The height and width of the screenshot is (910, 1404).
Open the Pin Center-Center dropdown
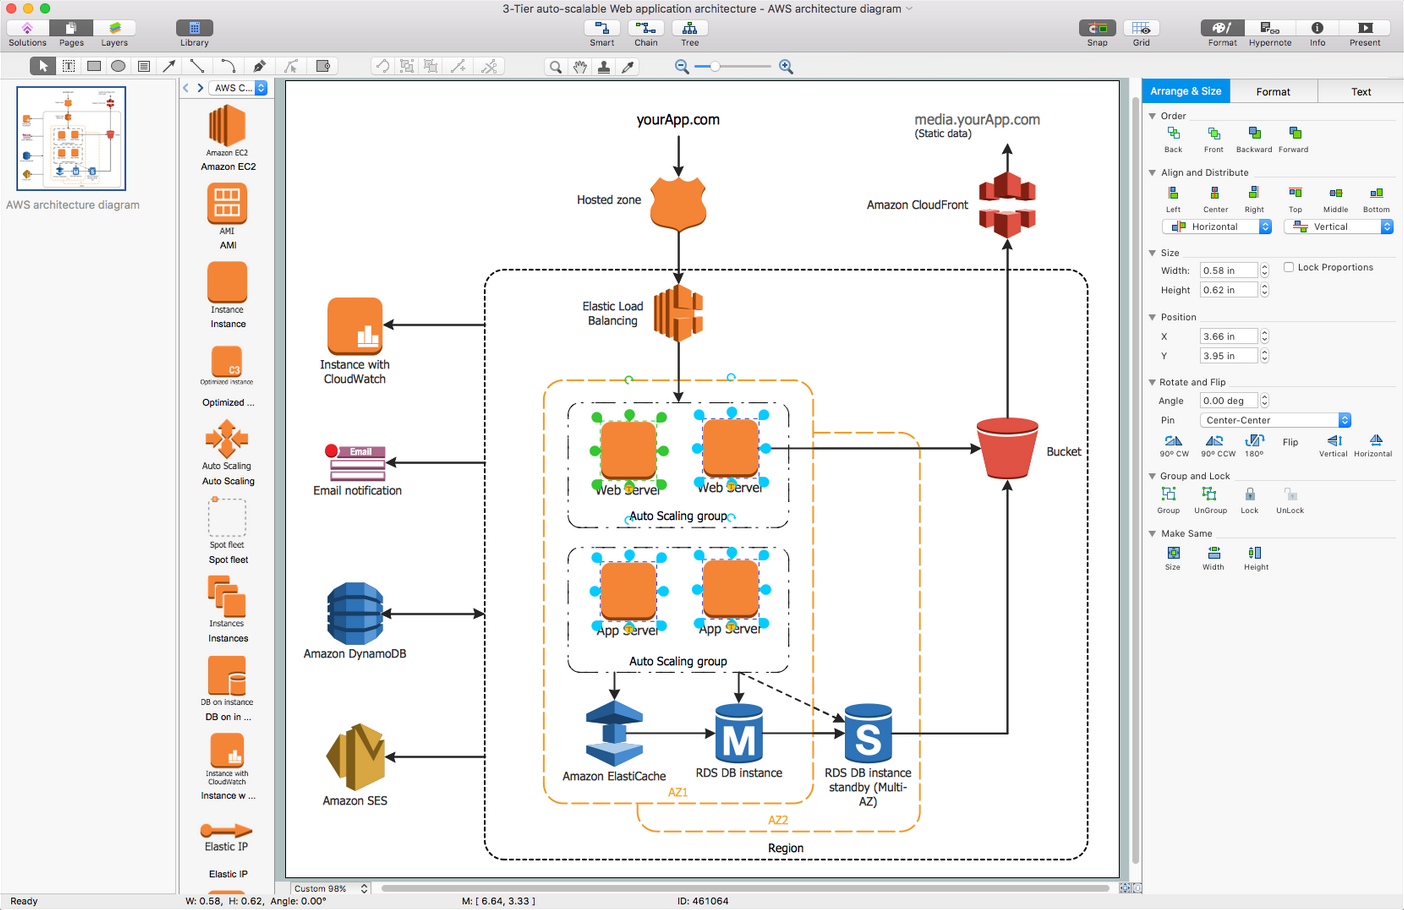tap(1275, 420)
